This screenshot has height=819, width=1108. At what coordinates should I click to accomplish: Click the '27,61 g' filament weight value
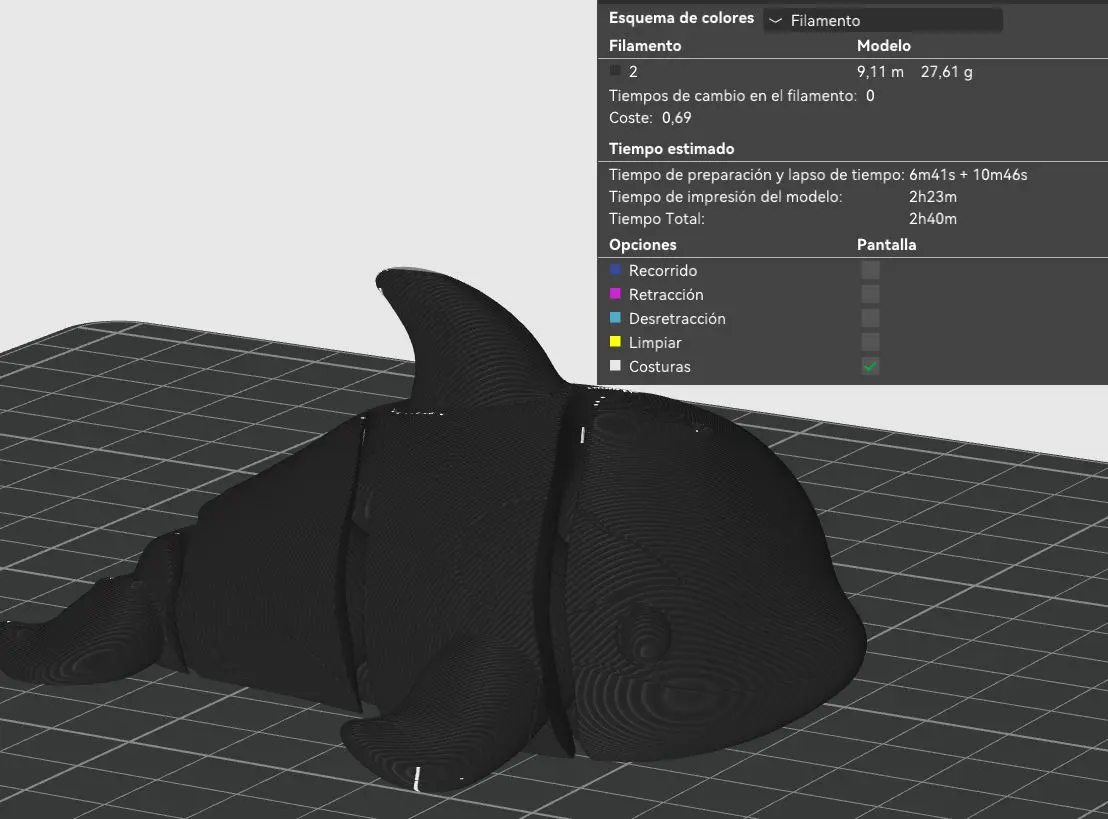(x=946, y=71)
